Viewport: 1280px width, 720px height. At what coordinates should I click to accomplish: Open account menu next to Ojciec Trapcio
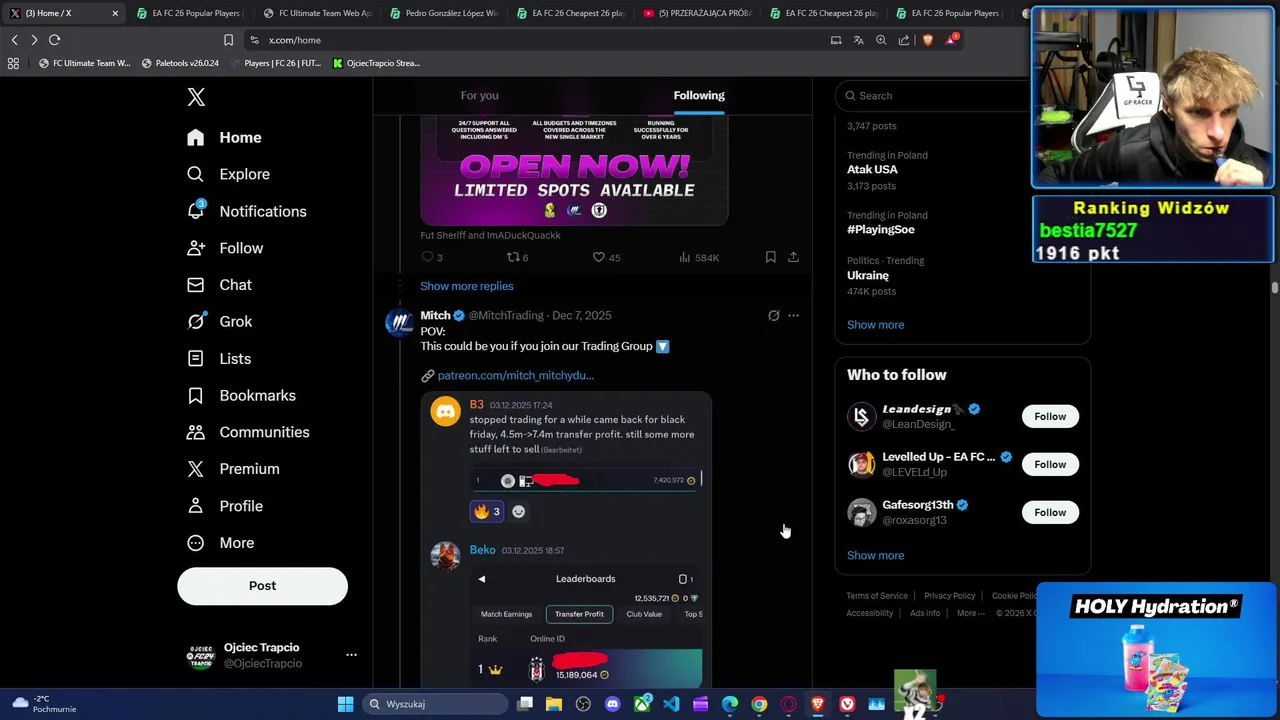pyautogui.click(x=351, y=655)
